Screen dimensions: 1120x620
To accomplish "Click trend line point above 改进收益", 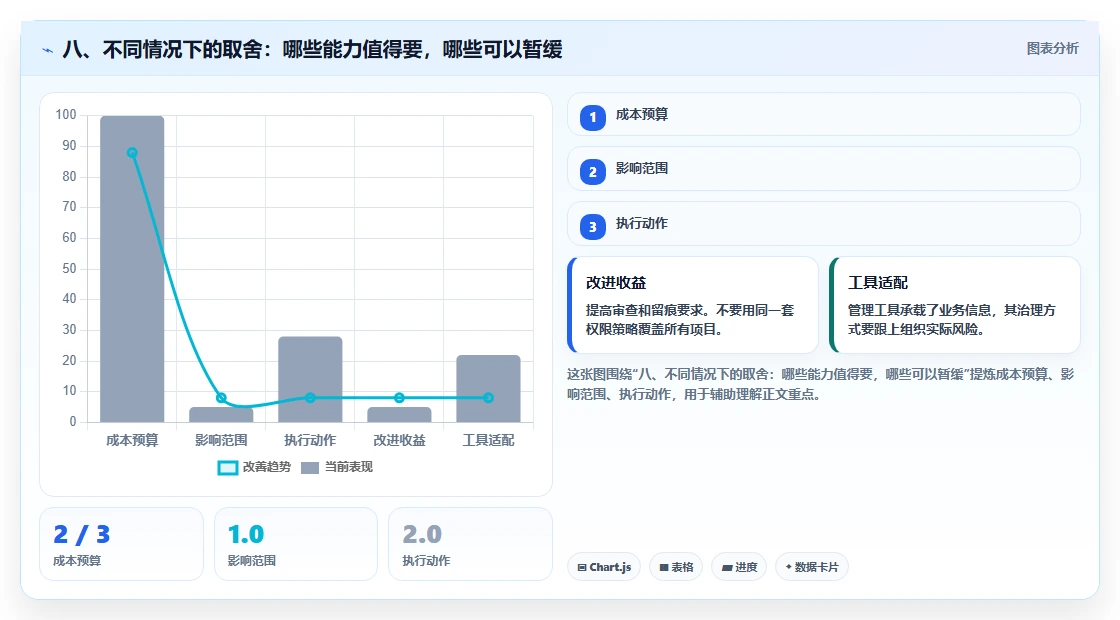I will click(399, 398).
